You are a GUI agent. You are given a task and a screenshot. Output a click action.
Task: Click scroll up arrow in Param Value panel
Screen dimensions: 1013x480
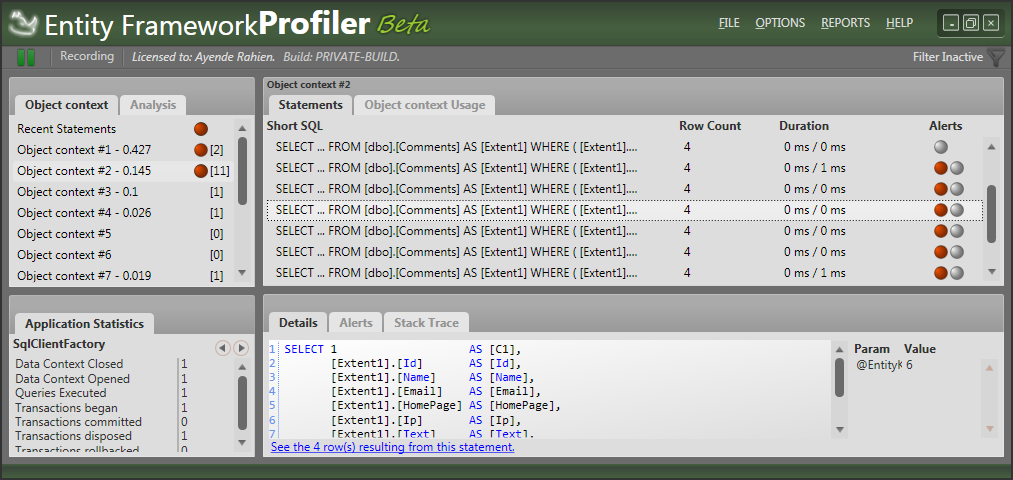point(988,368)
